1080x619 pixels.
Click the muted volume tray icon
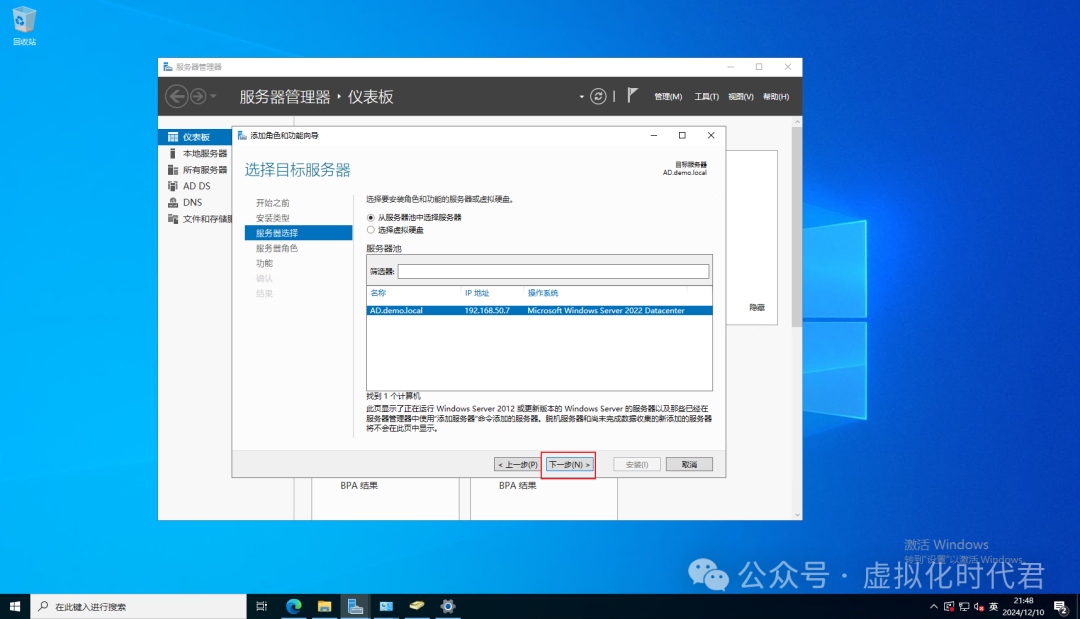979,607
